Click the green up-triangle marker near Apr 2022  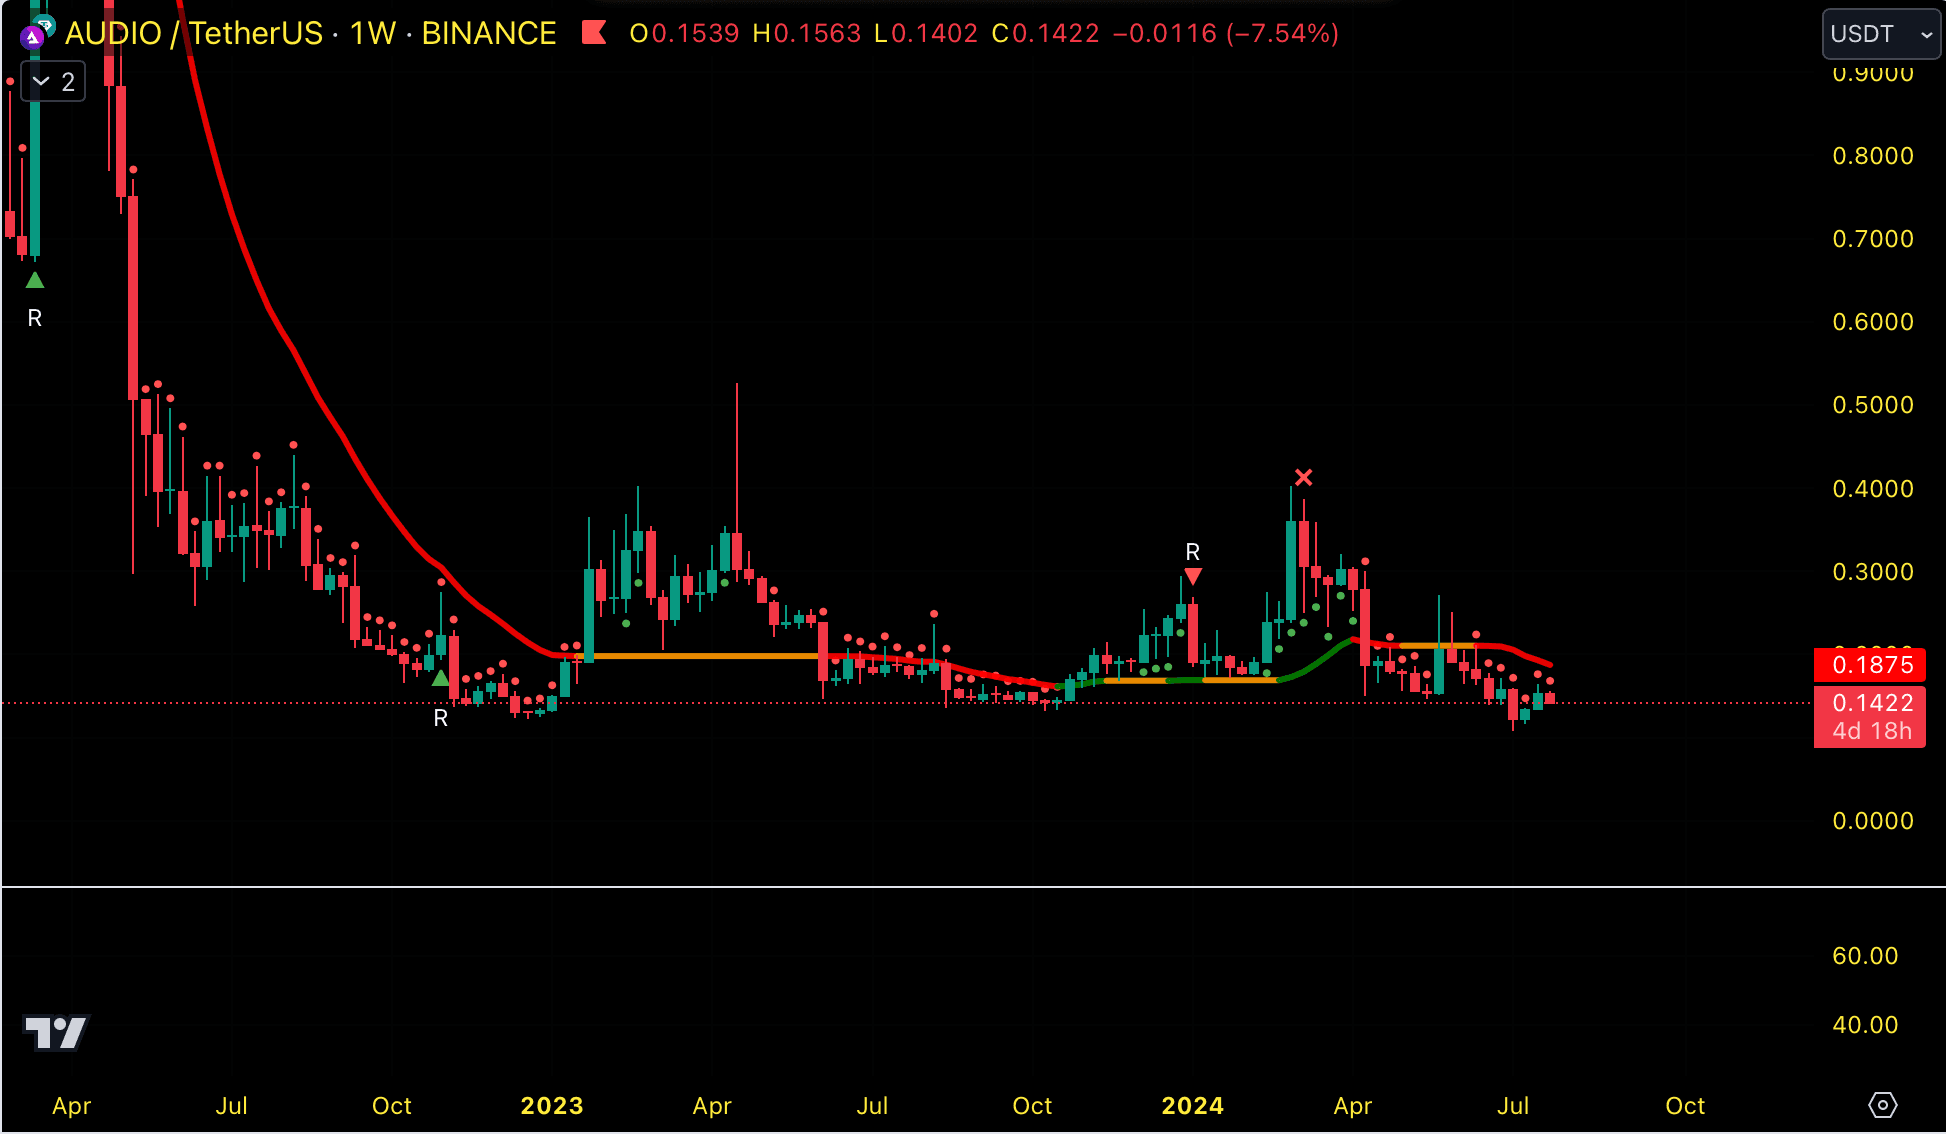click(x=35, y=280)
